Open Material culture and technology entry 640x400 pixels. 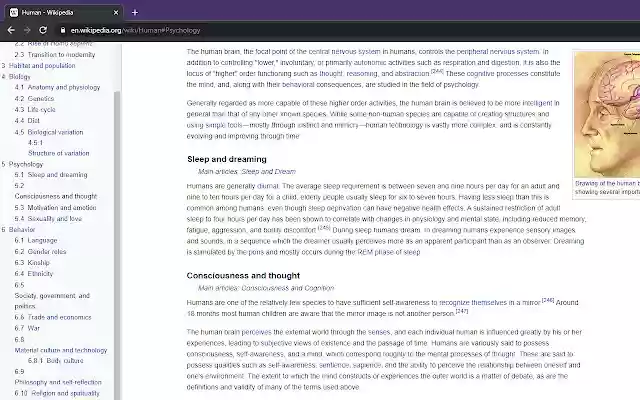pyautogui.click(x=61, y=350)
